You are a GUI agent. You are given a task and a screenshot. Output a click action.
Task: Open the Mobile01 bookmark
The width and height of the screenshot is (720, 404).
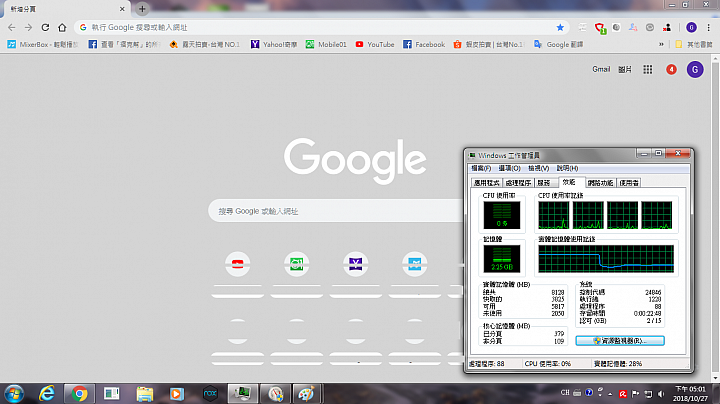tap(326, 45)
